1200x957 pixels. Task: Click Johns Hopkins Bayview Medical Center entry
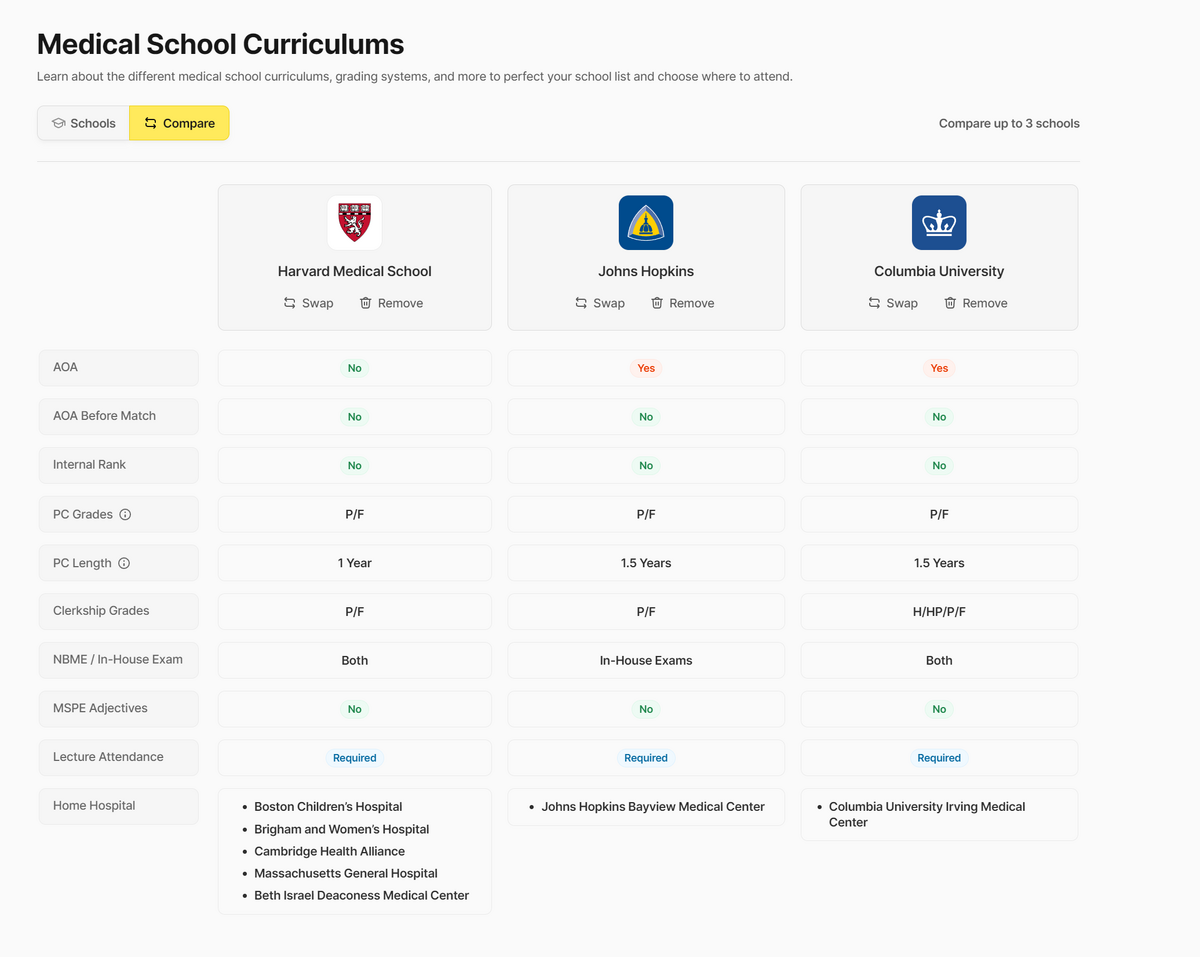[x=653, y=807]
